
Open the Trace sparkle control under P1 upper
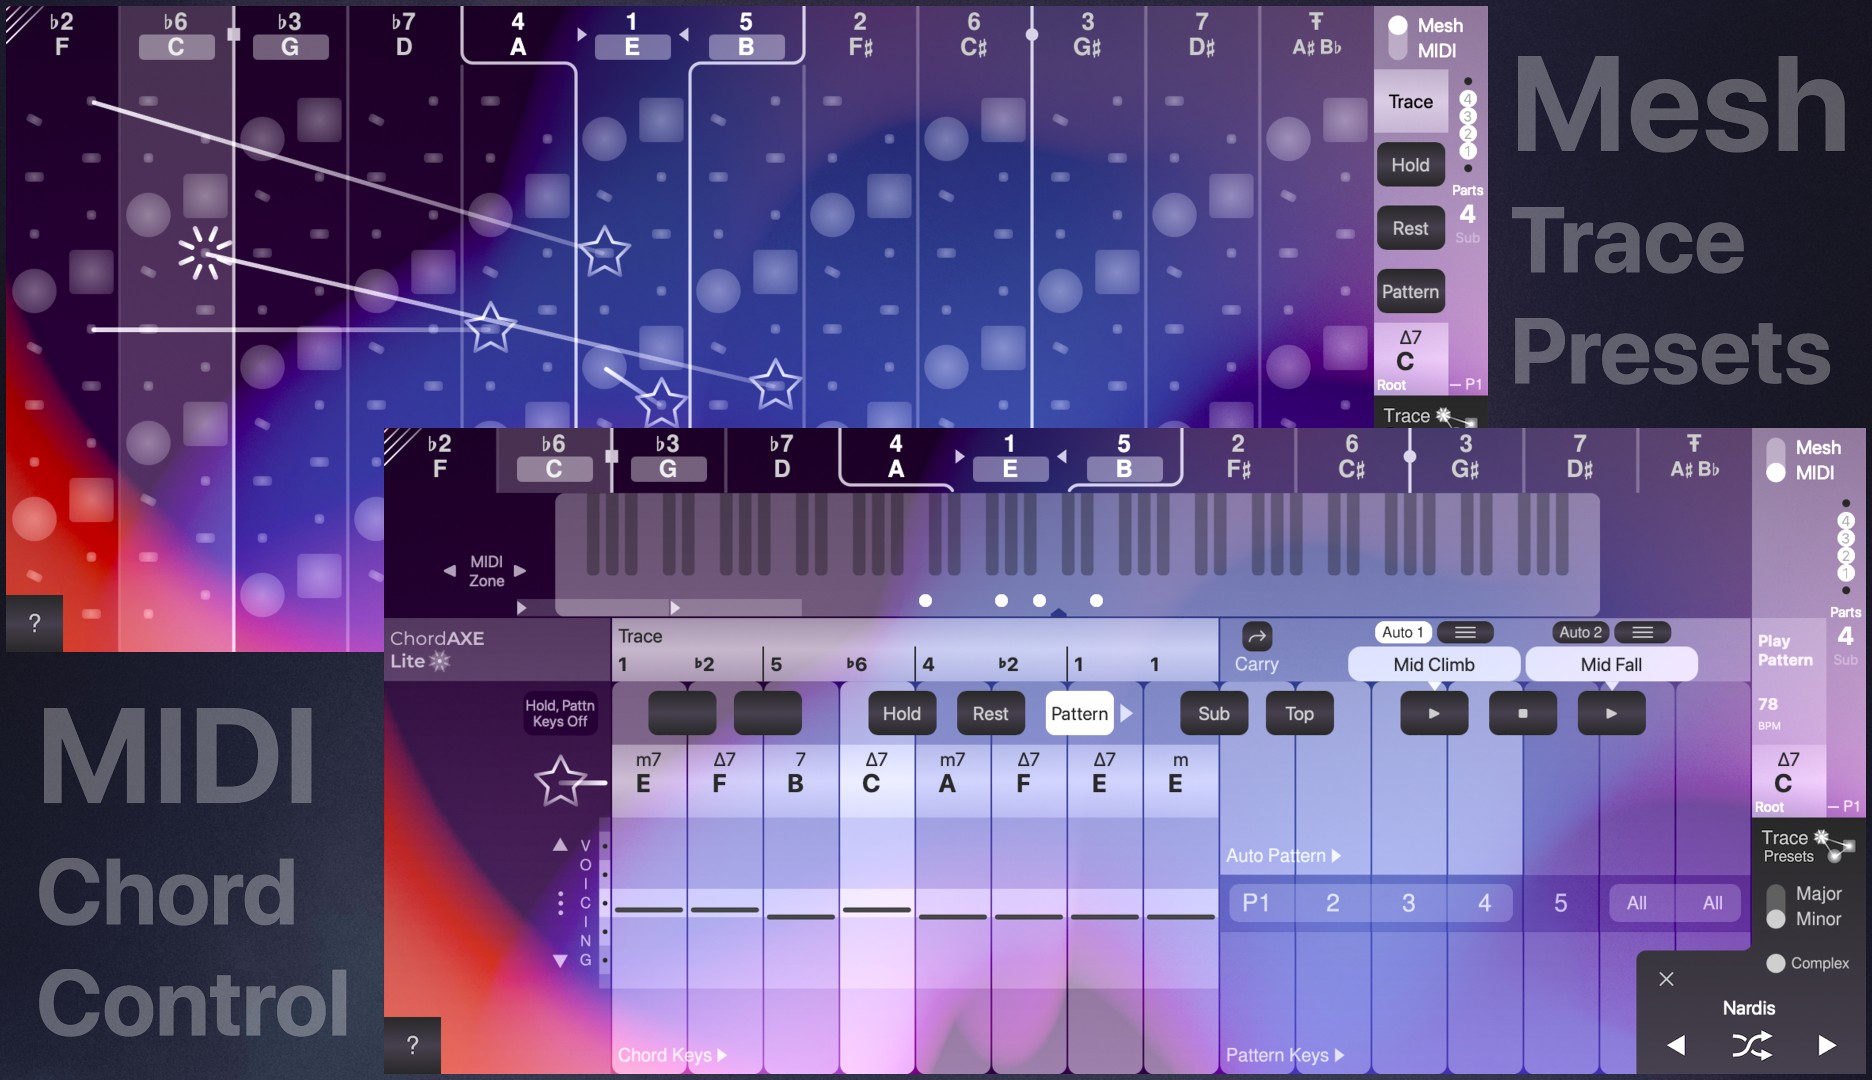pyautogui.click(x=1428, y=415)
